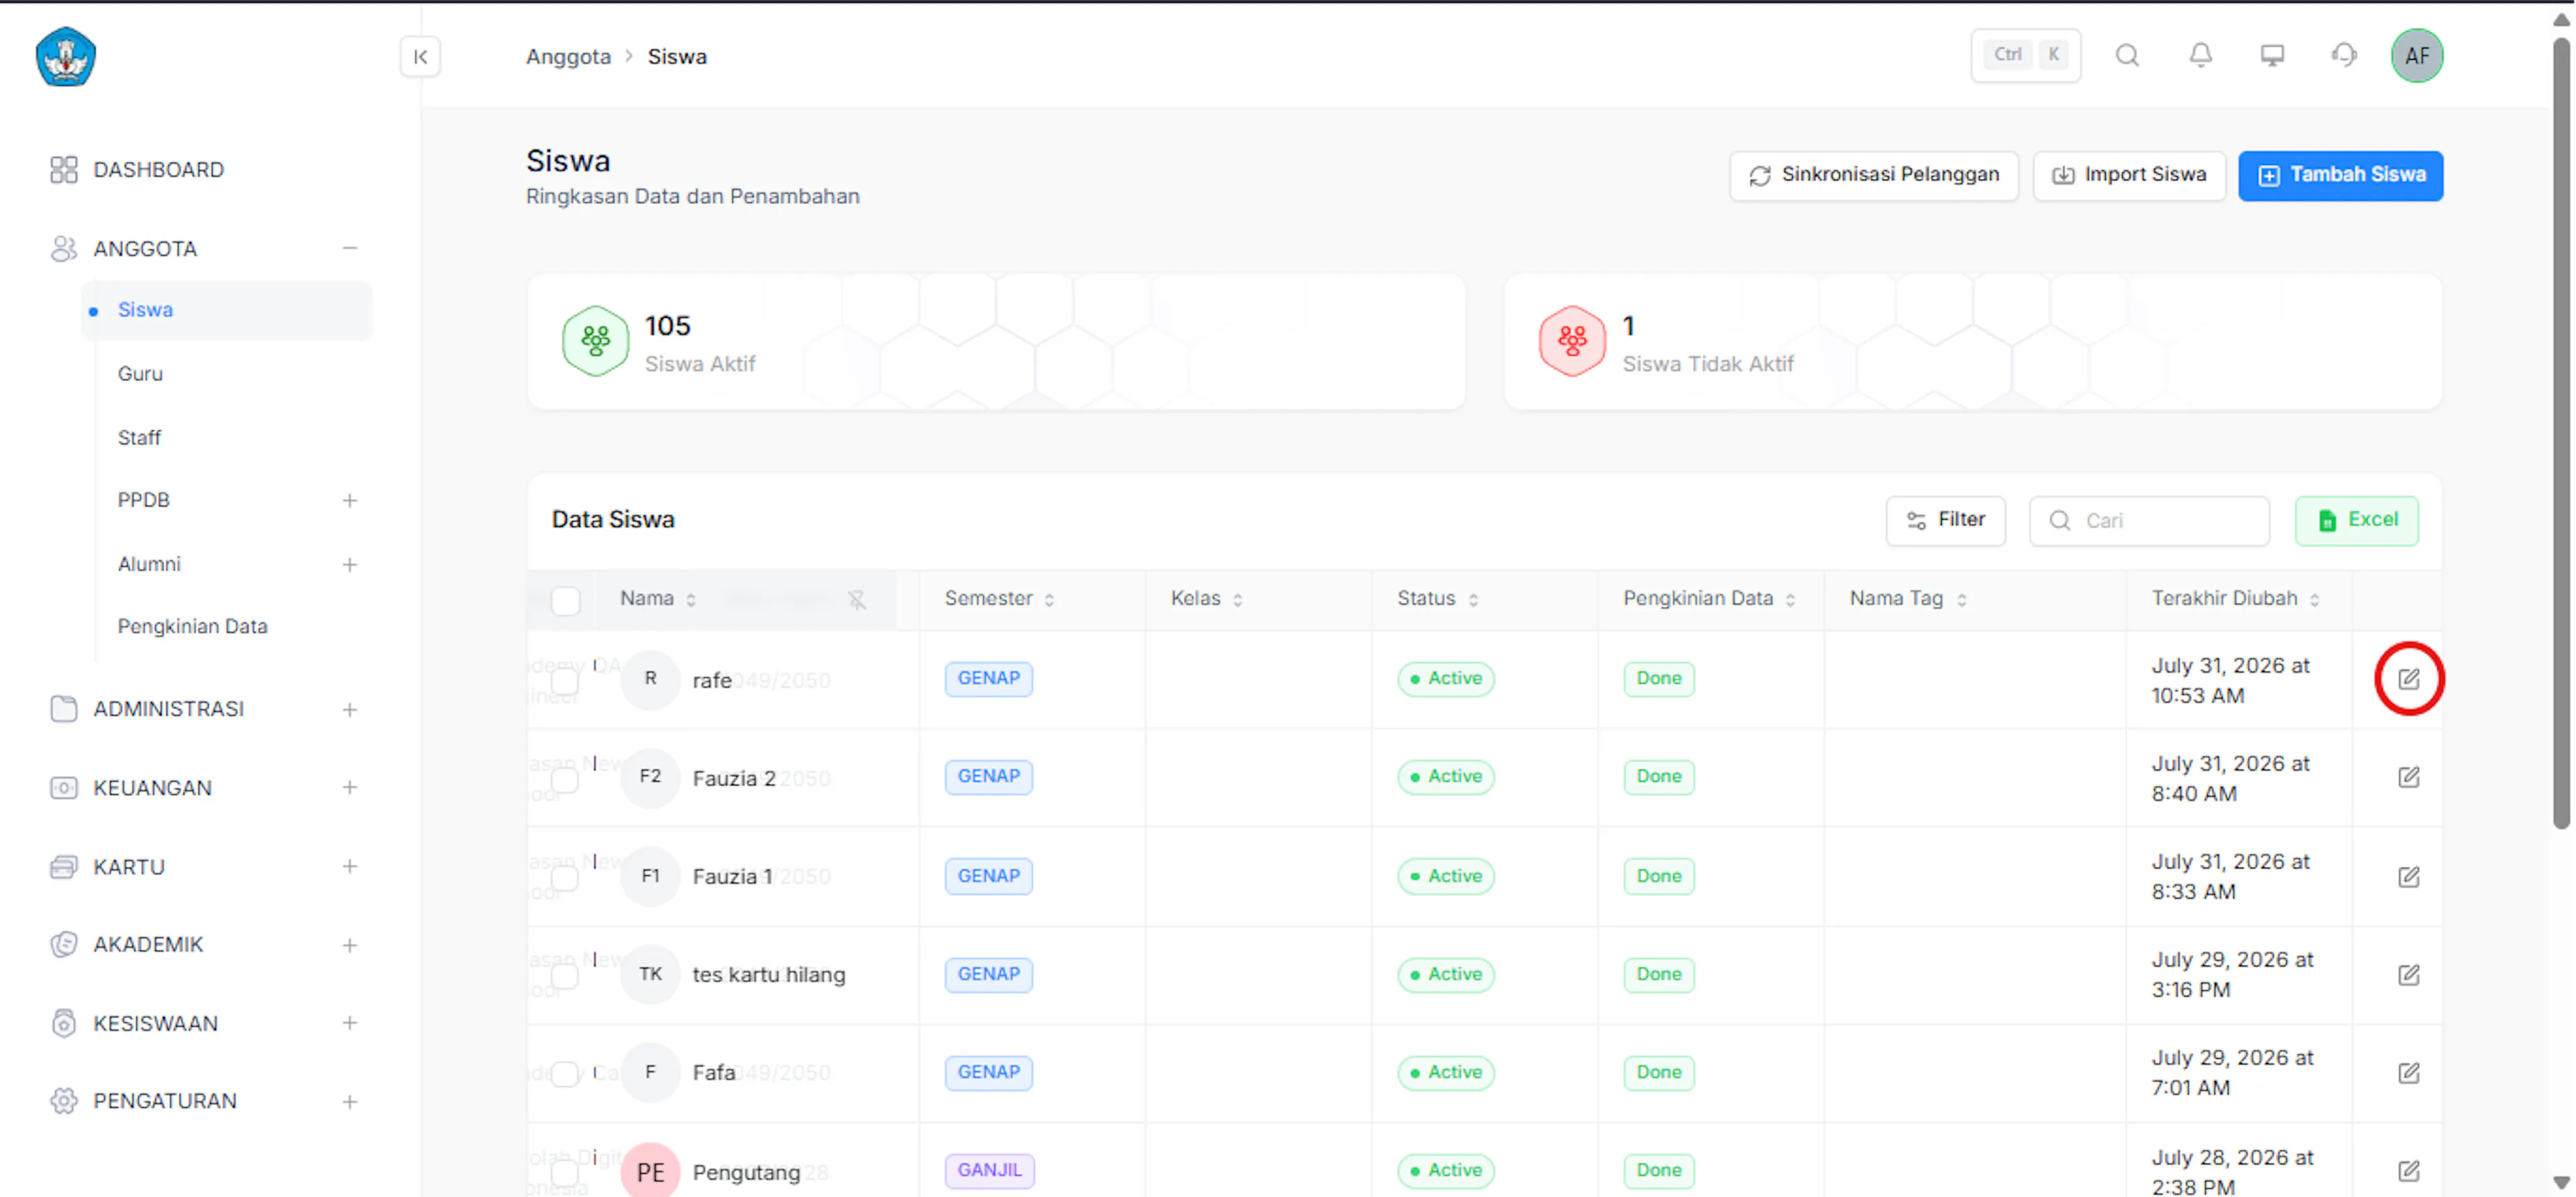This screenshot has width=2576, height=1197.
Task: Select the Fafa row checkbox
Action: coord(565,1074)
